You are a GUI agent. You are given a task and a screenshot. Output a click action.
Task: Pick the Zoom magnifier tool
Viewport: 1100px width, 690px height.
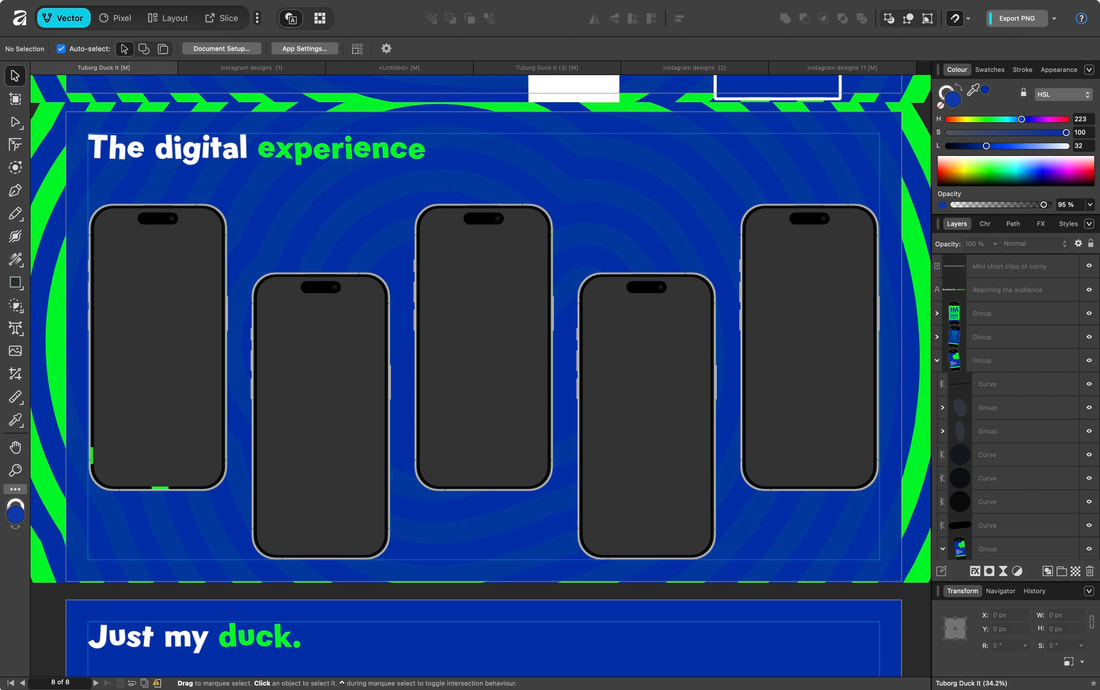click(15, 470)
